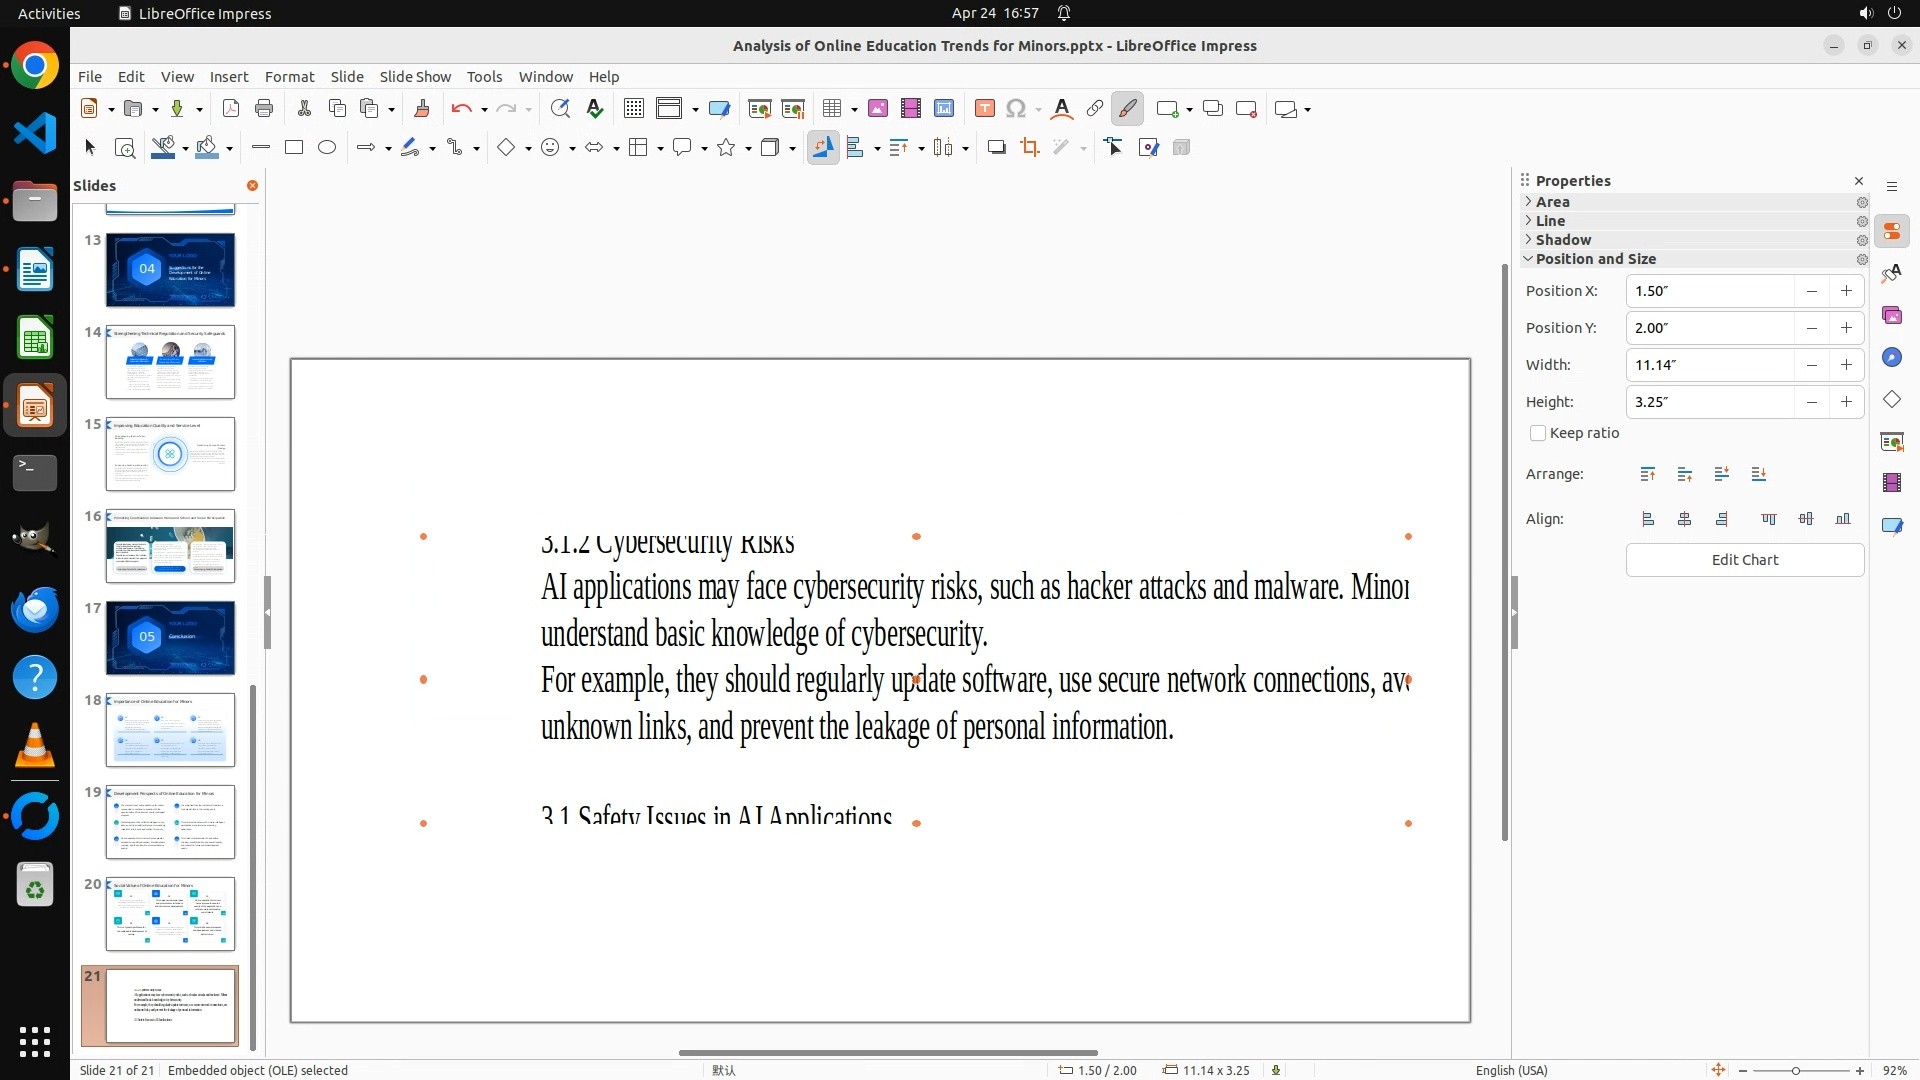Toggle the Clone Formatting paintbrush

pyautogui.click(x=421, y=109)
